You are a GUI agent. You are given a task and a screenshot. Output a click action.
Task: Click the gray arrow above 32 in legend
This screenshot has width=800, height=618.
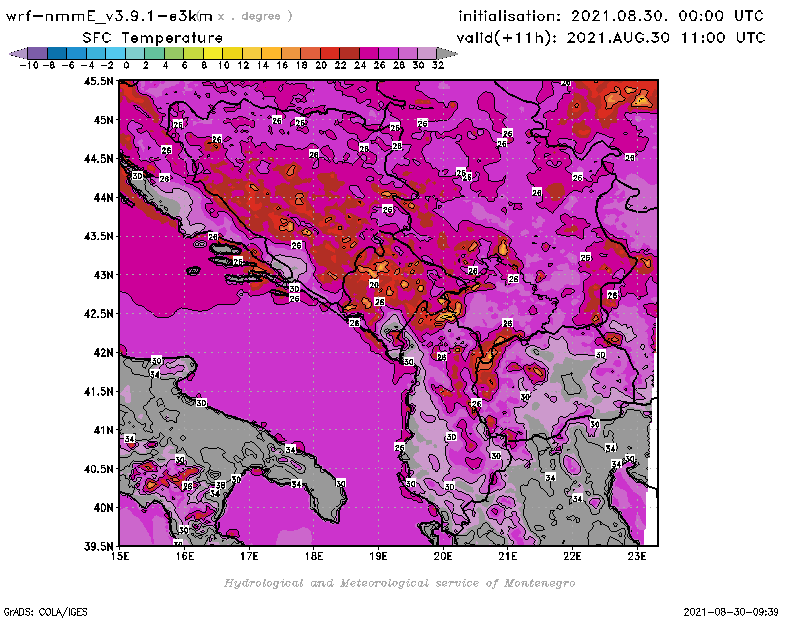click(x=447, y=53)
